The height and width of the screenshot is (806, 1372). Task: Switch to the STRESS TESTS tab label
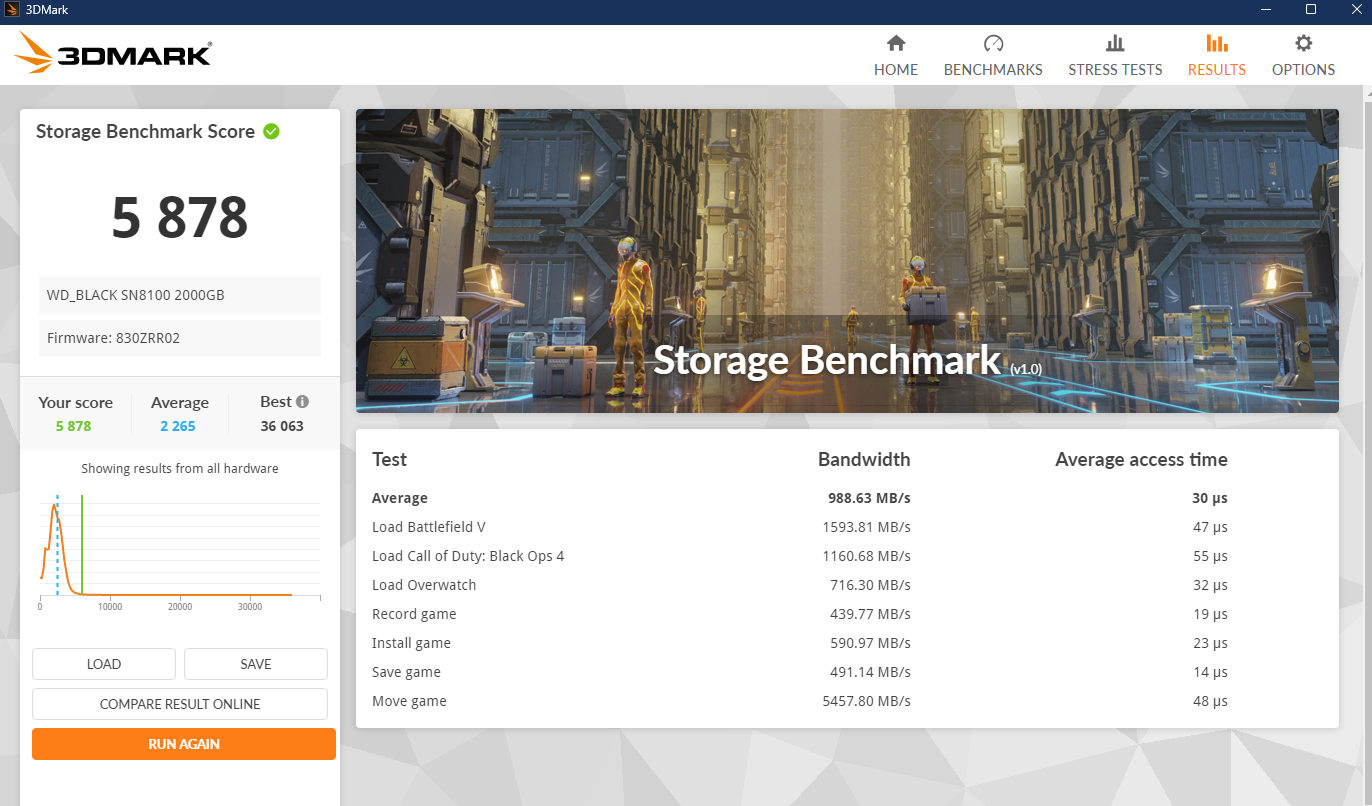click(x=1115, y=70)
